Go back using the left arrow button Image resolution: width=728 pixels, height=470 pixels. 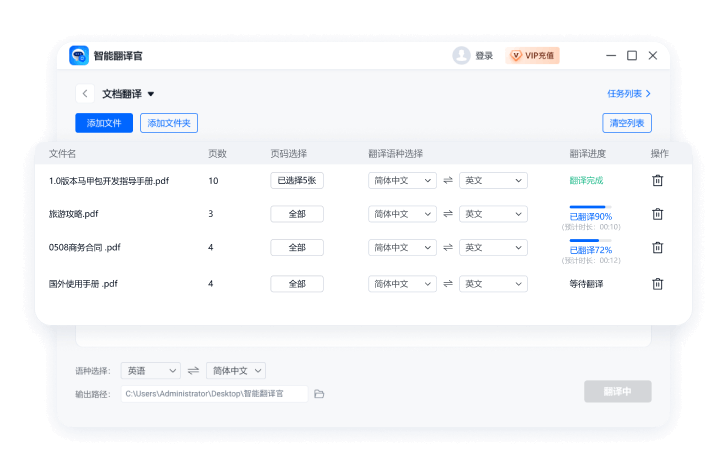point(85,94)
